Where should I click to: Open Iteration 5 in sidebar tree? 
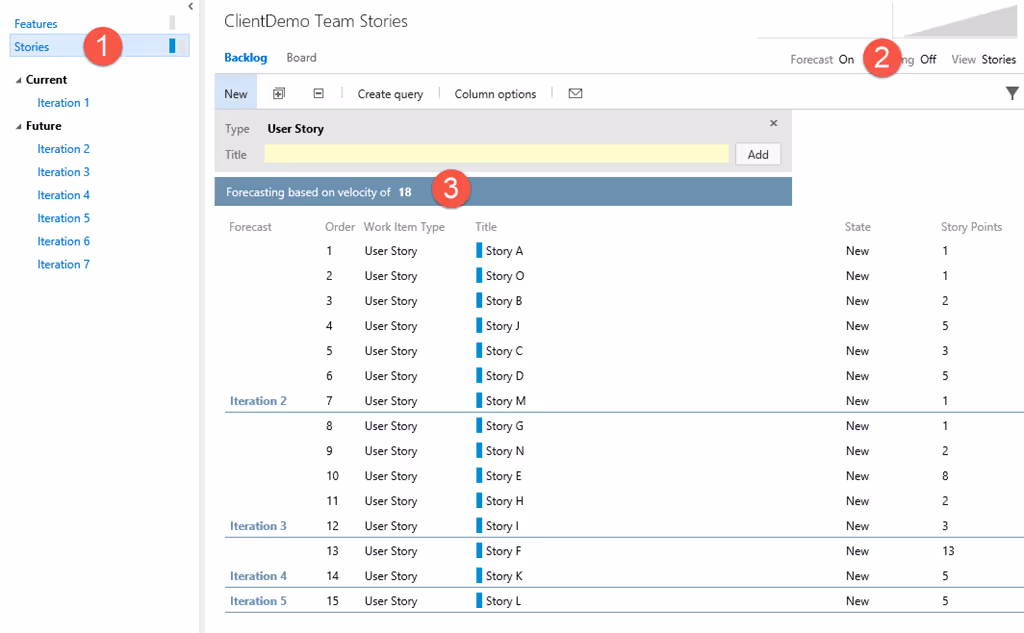(63, 218)
